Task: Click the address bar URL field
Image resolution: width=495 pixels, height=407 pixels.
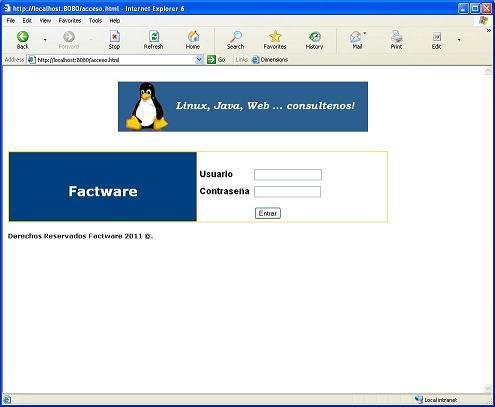Action: (x=115, y=60)
